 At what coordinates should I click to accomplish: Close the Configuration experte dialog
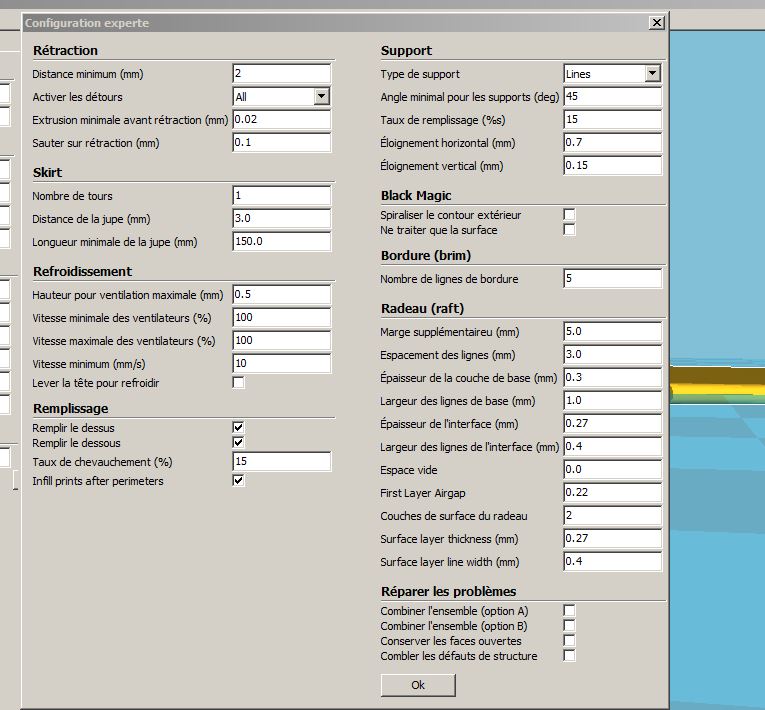[x=655, y=22]
